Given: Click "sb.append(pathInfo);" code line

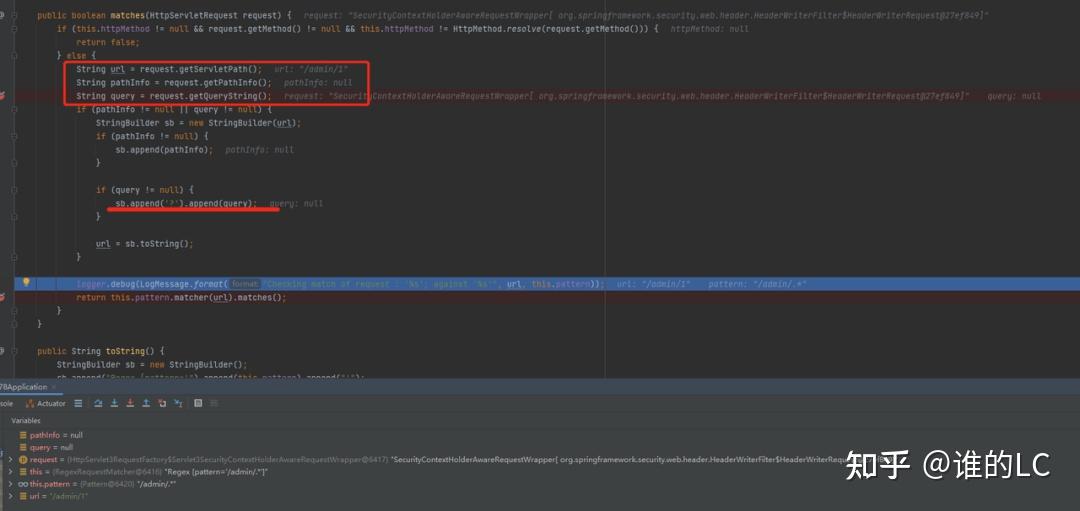Looking at the screenshot, I should click(164, 149).
